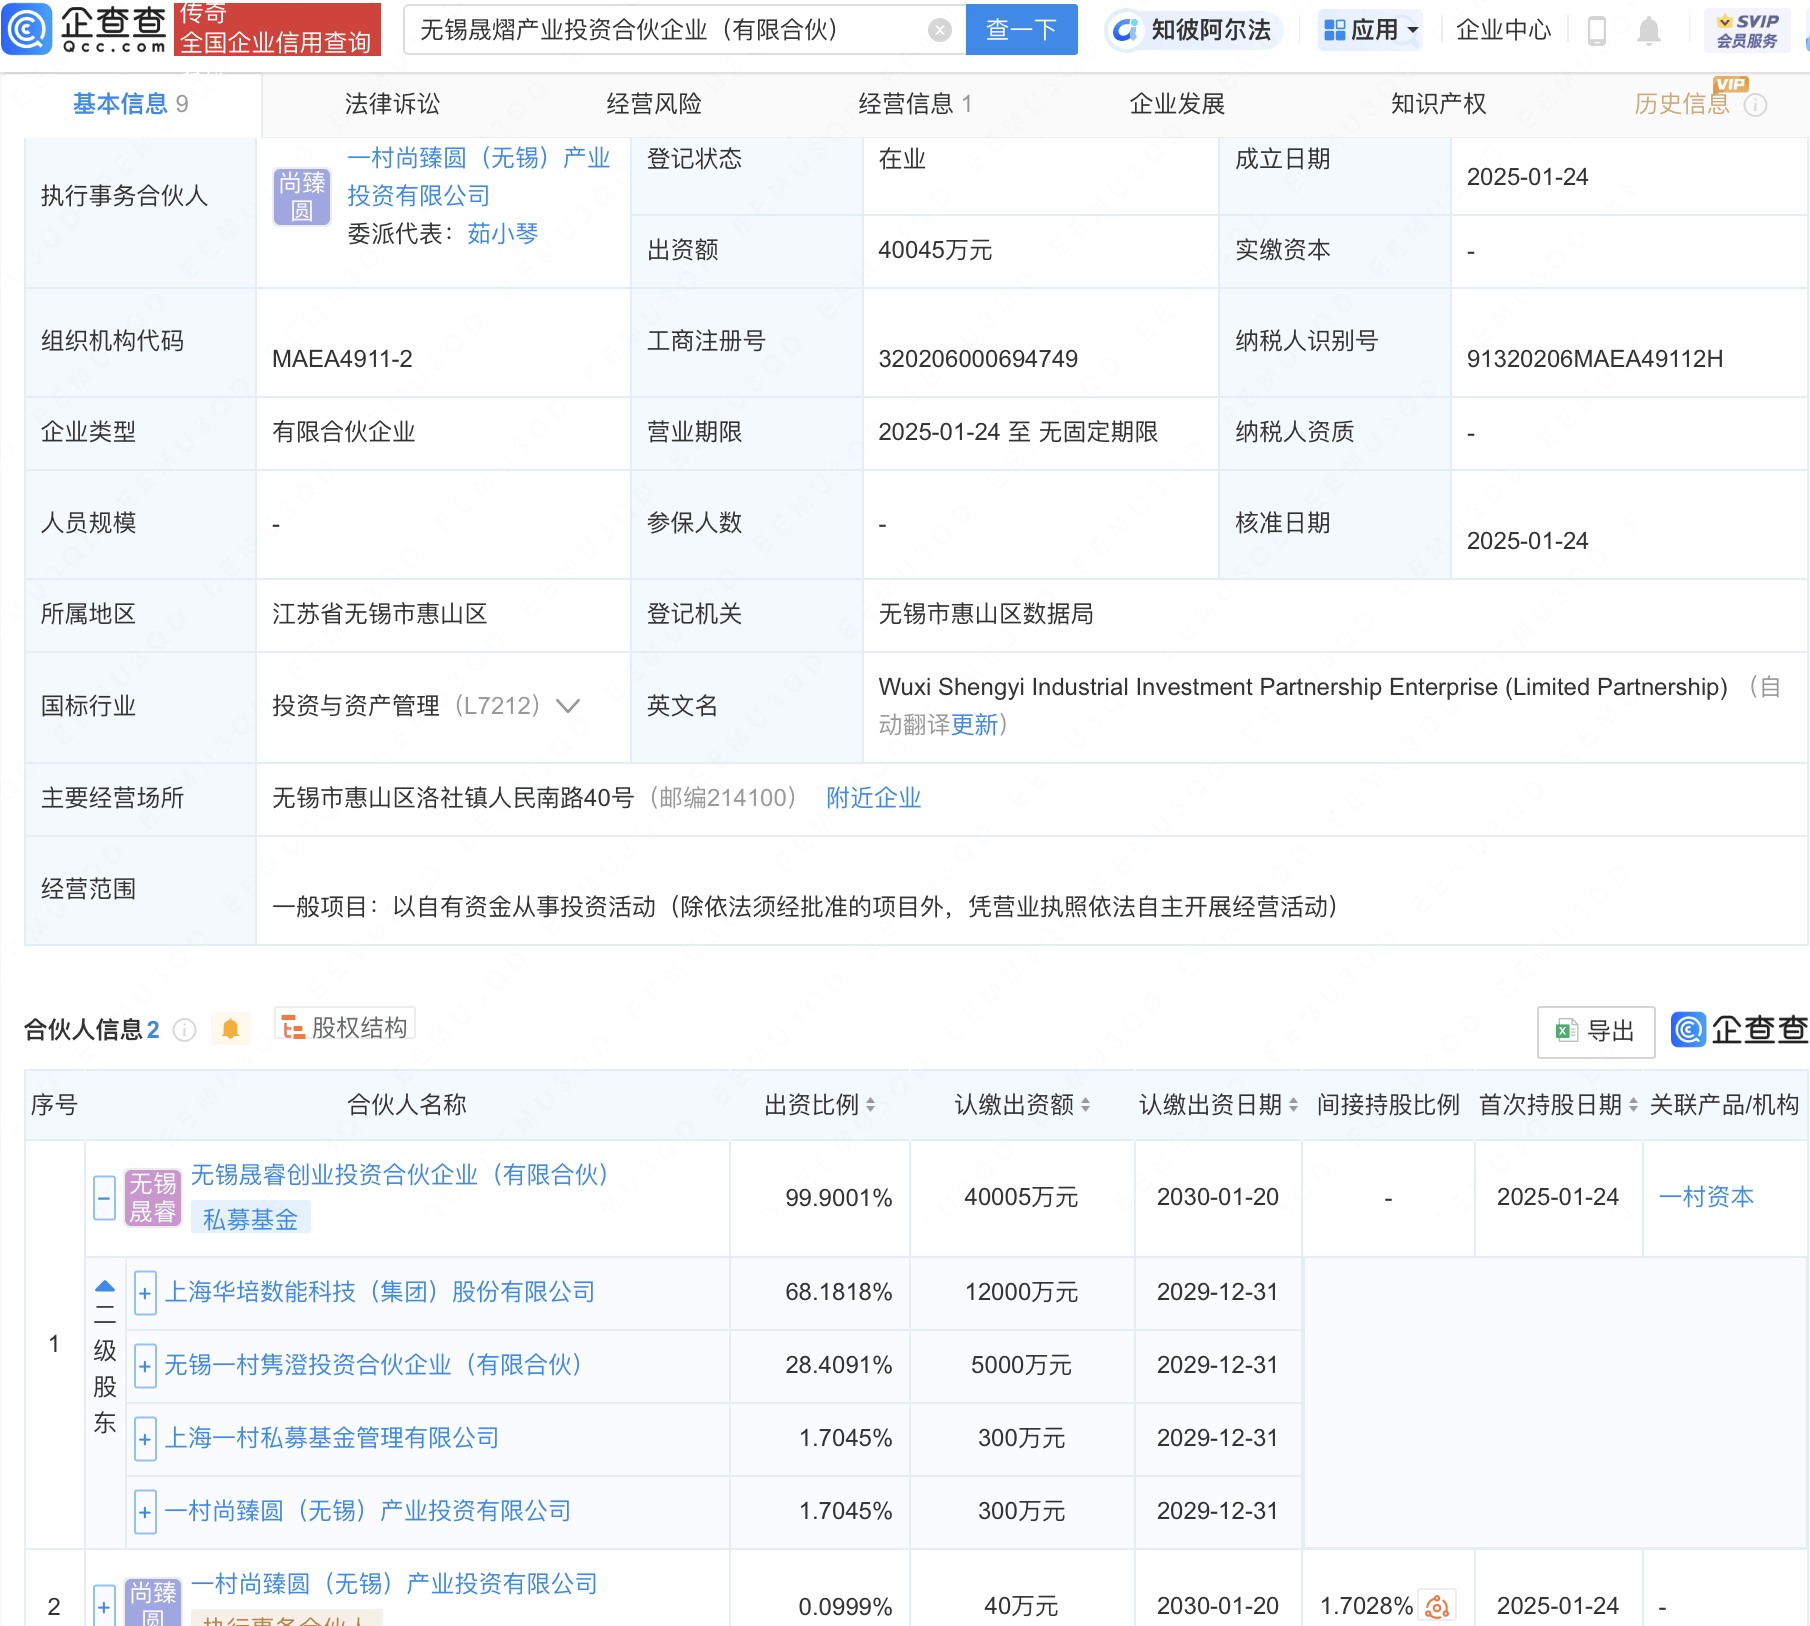Open 上海华培数能科技 company link
The height and width of the screenshot is (1626, 1810).
pyautogui.click(x=379, y=1292)
